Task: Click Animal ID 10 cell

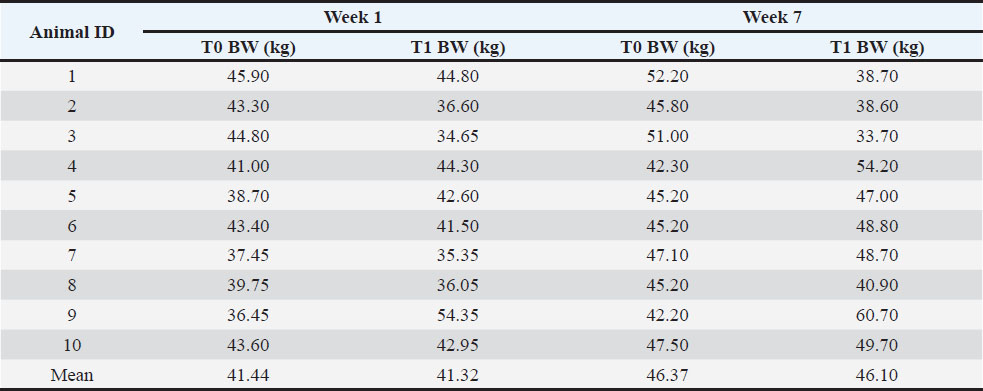Action: coord(72,345)
